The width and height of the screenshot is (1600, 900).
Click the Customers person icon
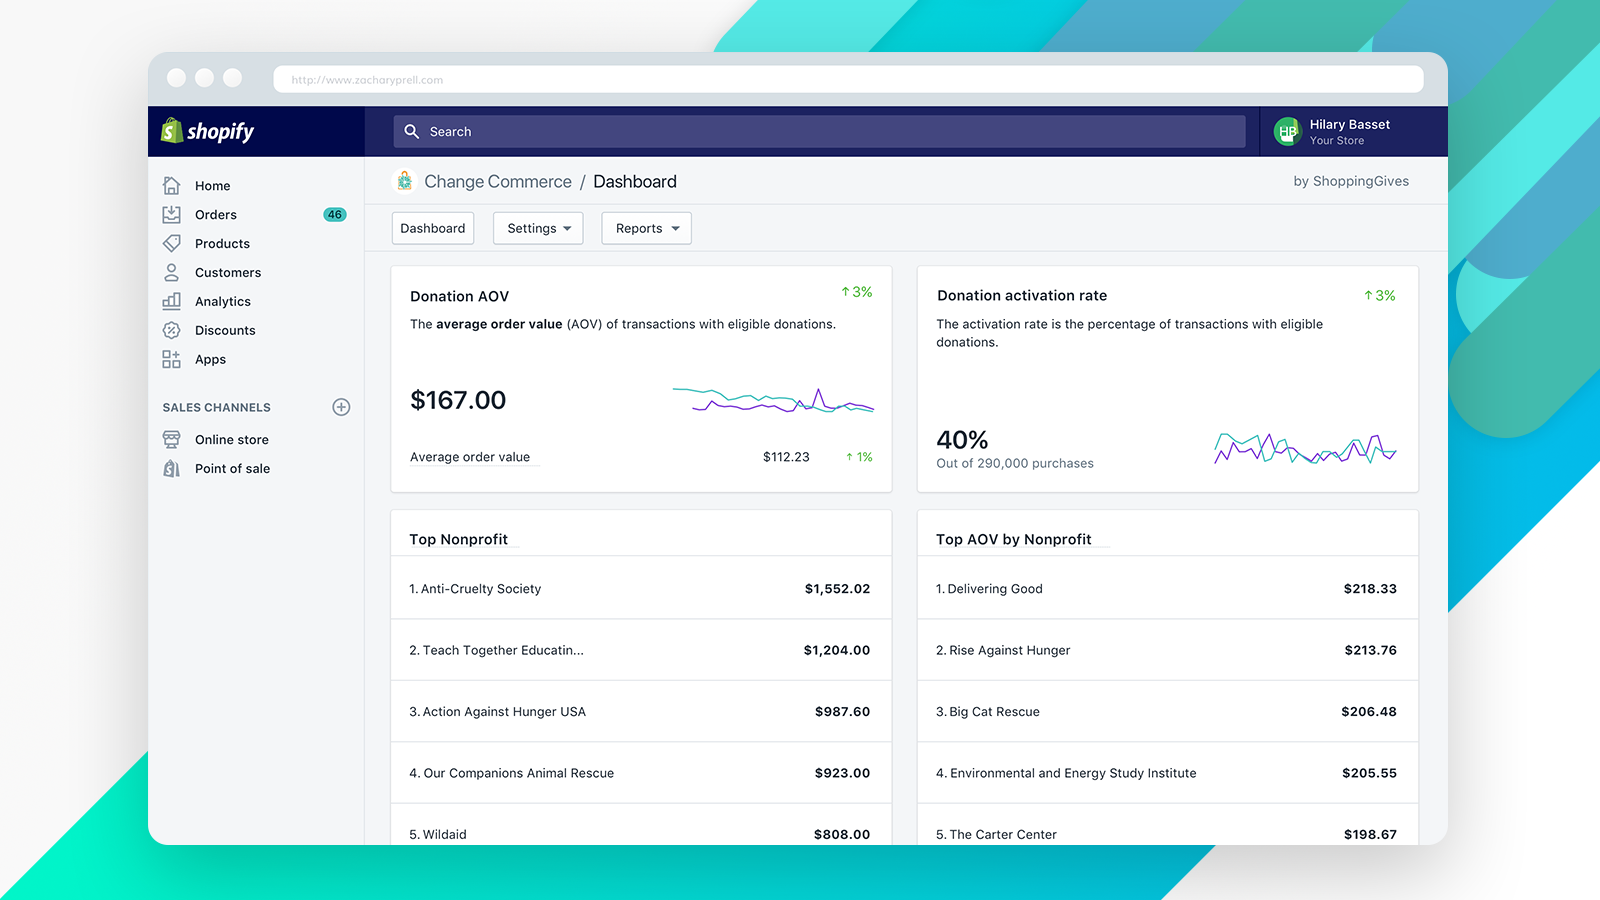point(172,272)
